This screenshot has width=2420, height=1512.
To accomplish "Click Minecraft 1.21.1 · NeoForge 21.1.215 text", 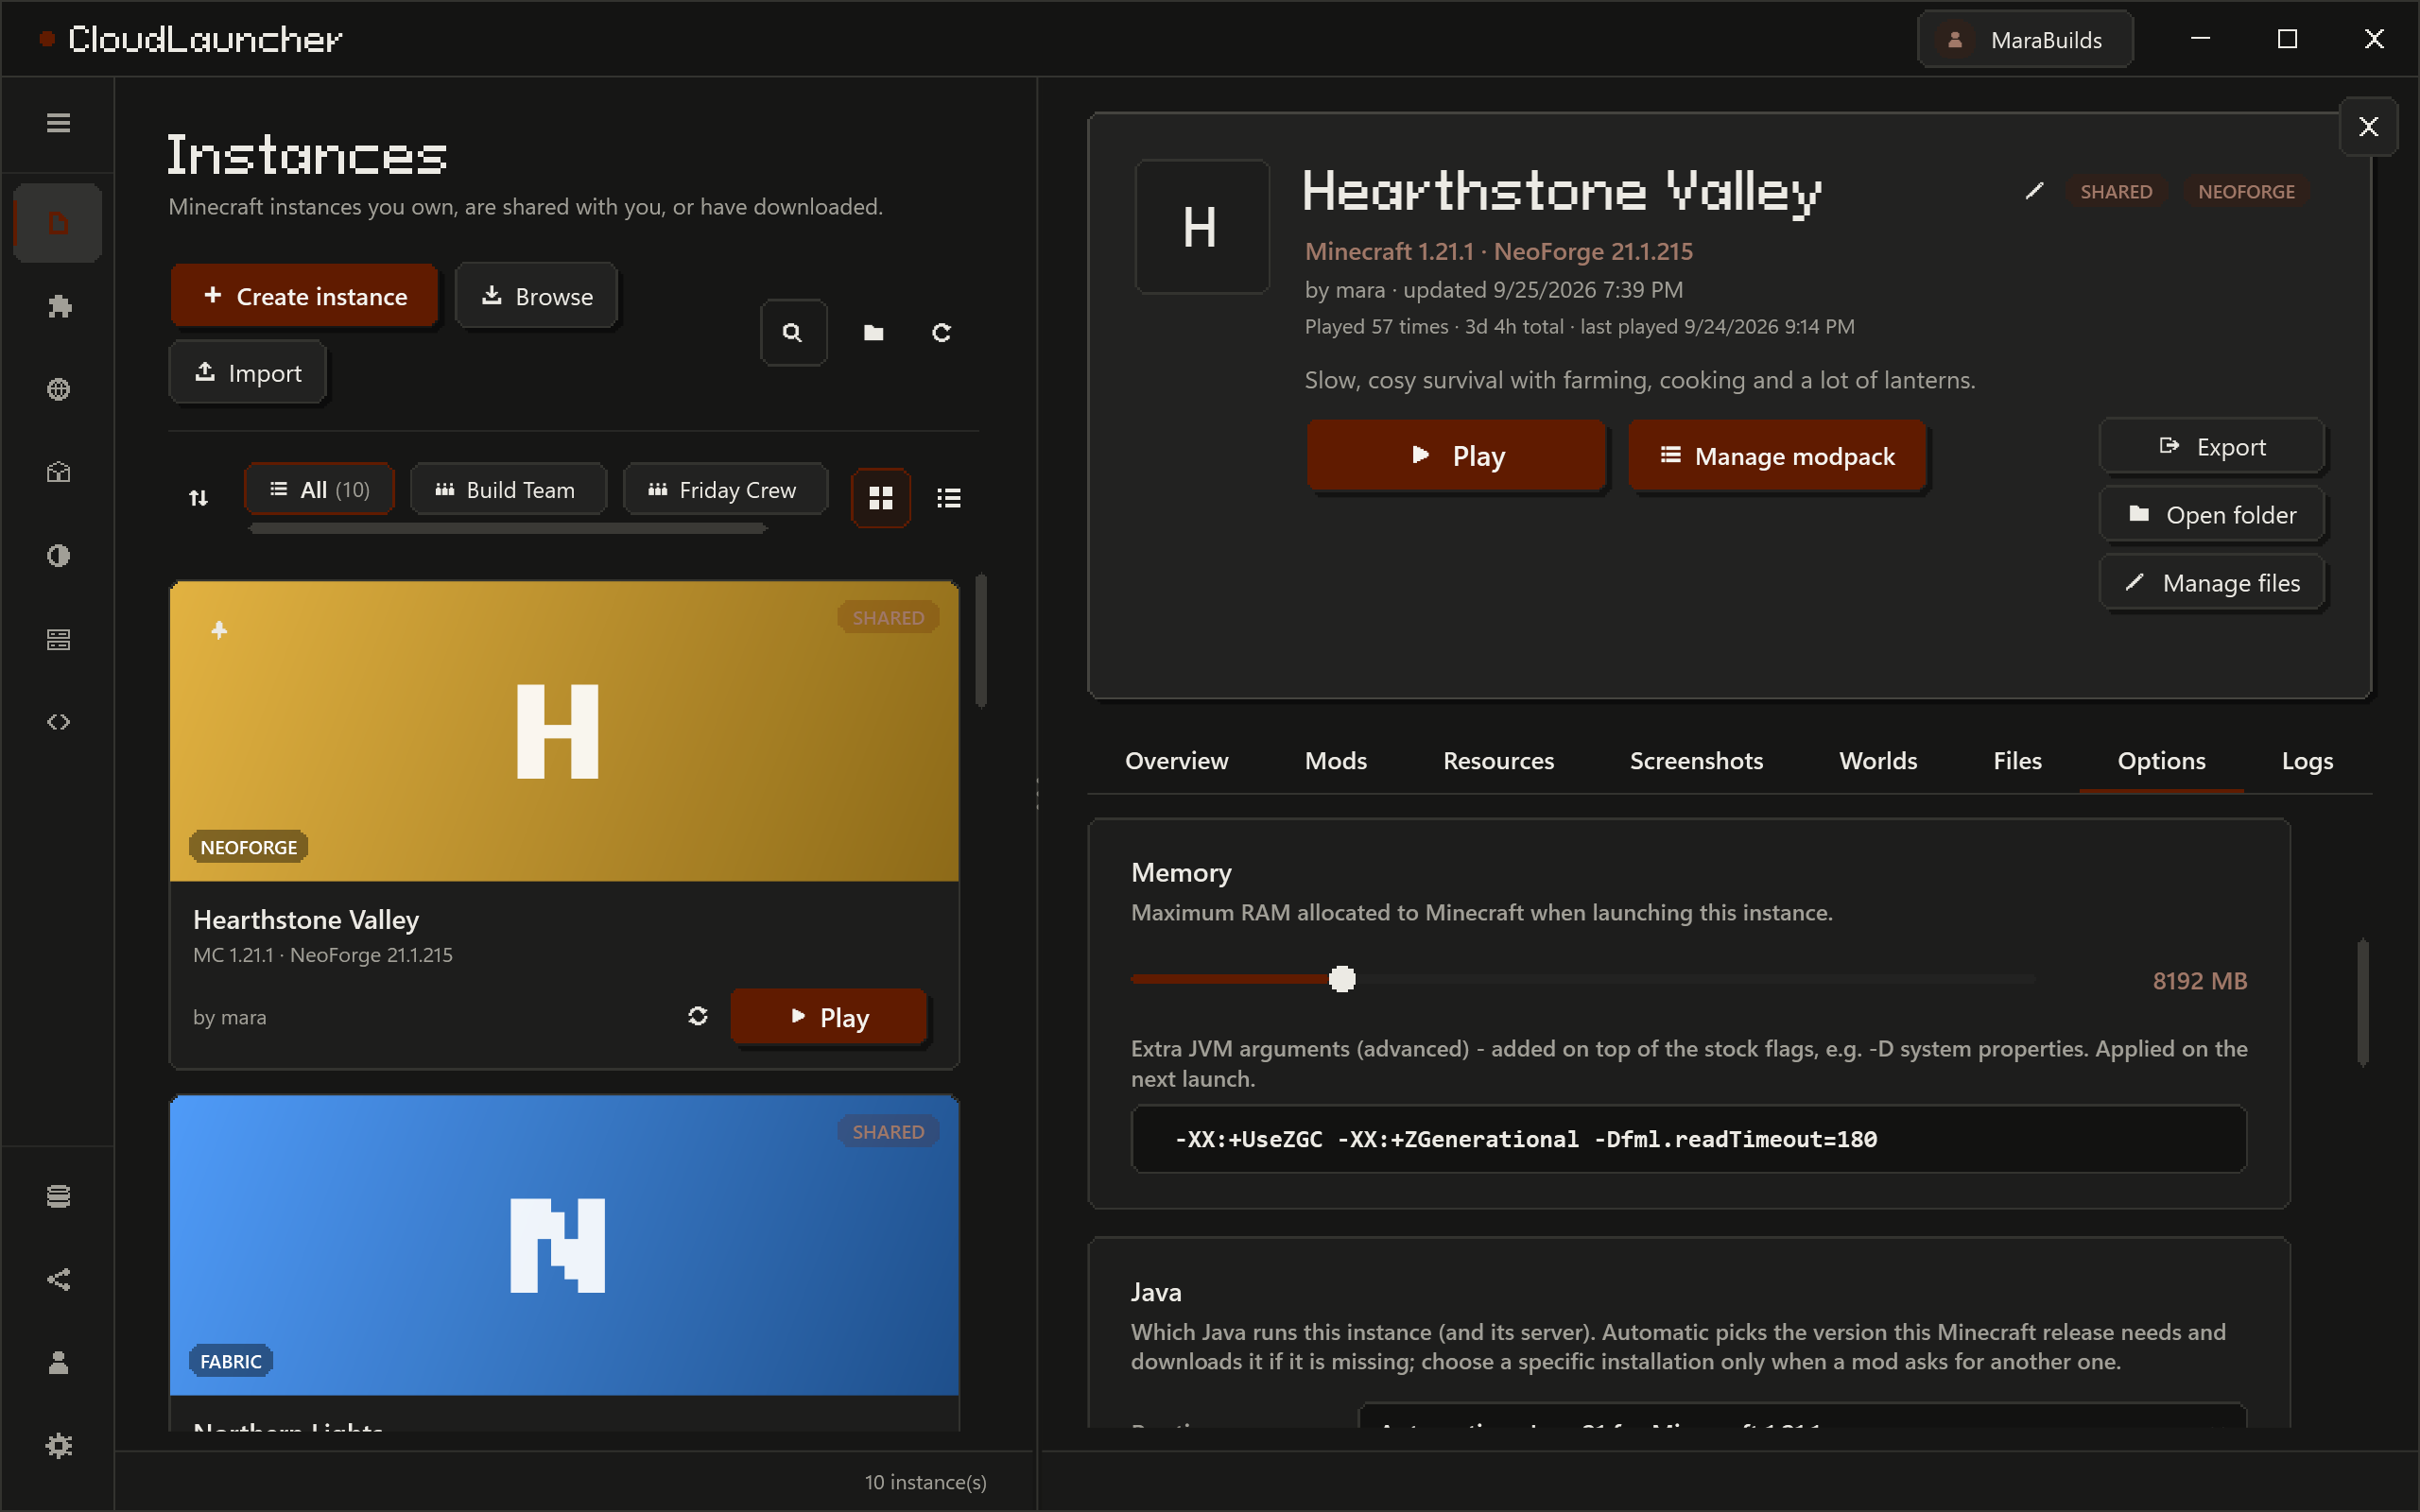I will pyautogui.click(x=1498, y=251).
